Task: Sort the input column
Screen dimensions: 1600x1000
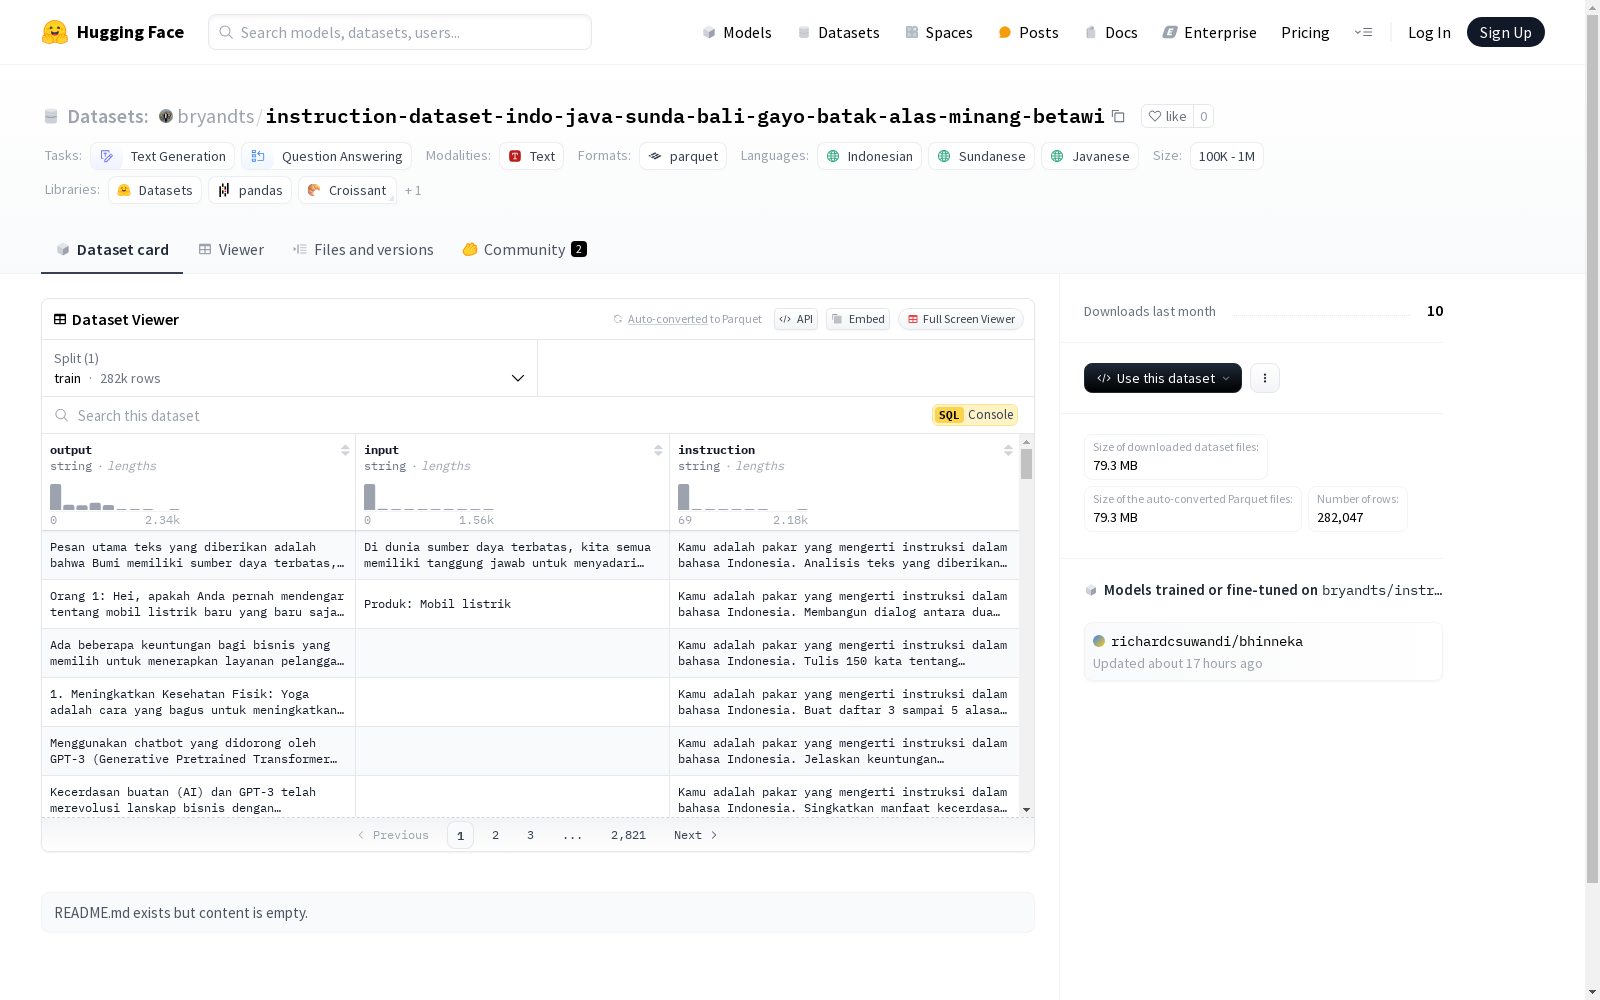Action: coord(658,450)
